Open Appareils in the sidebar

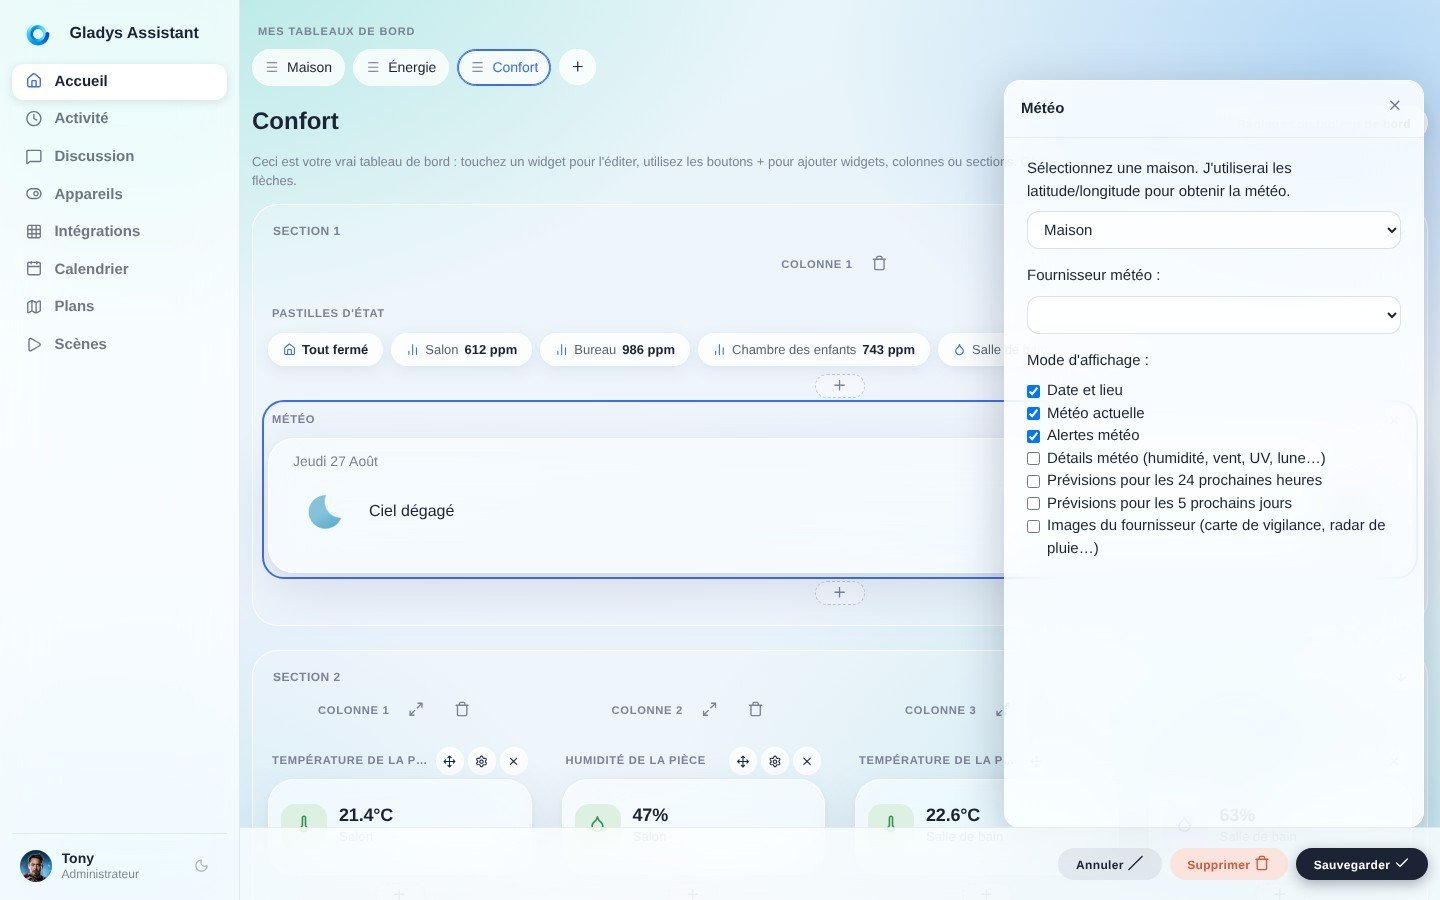click(119, 194)
